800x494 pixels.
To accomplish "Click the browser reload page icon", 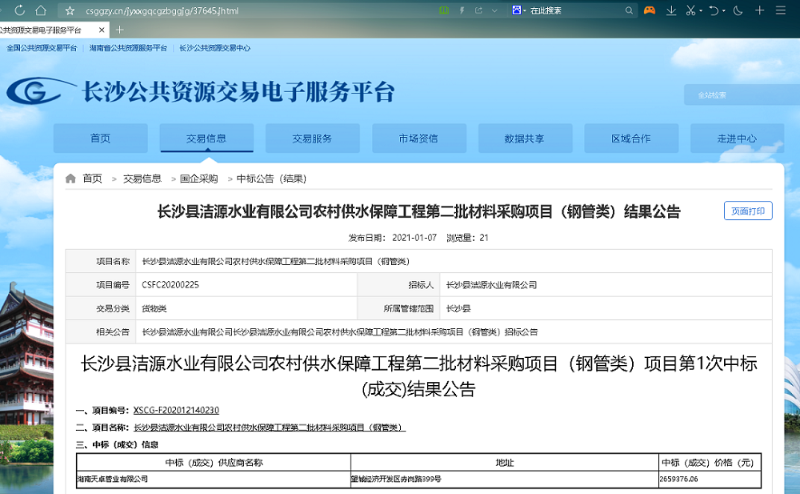I will [x=20, y=10].
